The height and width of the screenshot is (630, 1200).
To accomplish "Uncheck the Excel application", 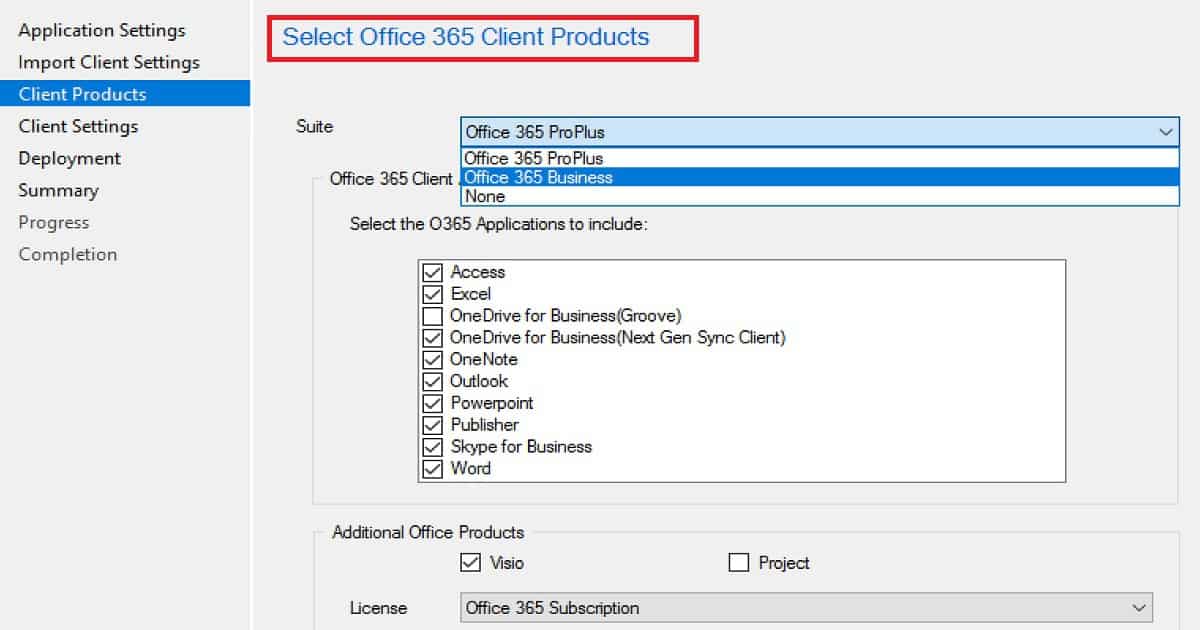I will coord(433,294).
